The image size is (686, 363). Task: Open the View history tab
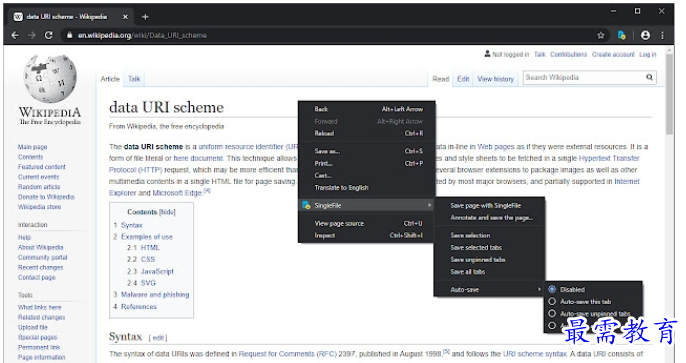pos(495,79)
